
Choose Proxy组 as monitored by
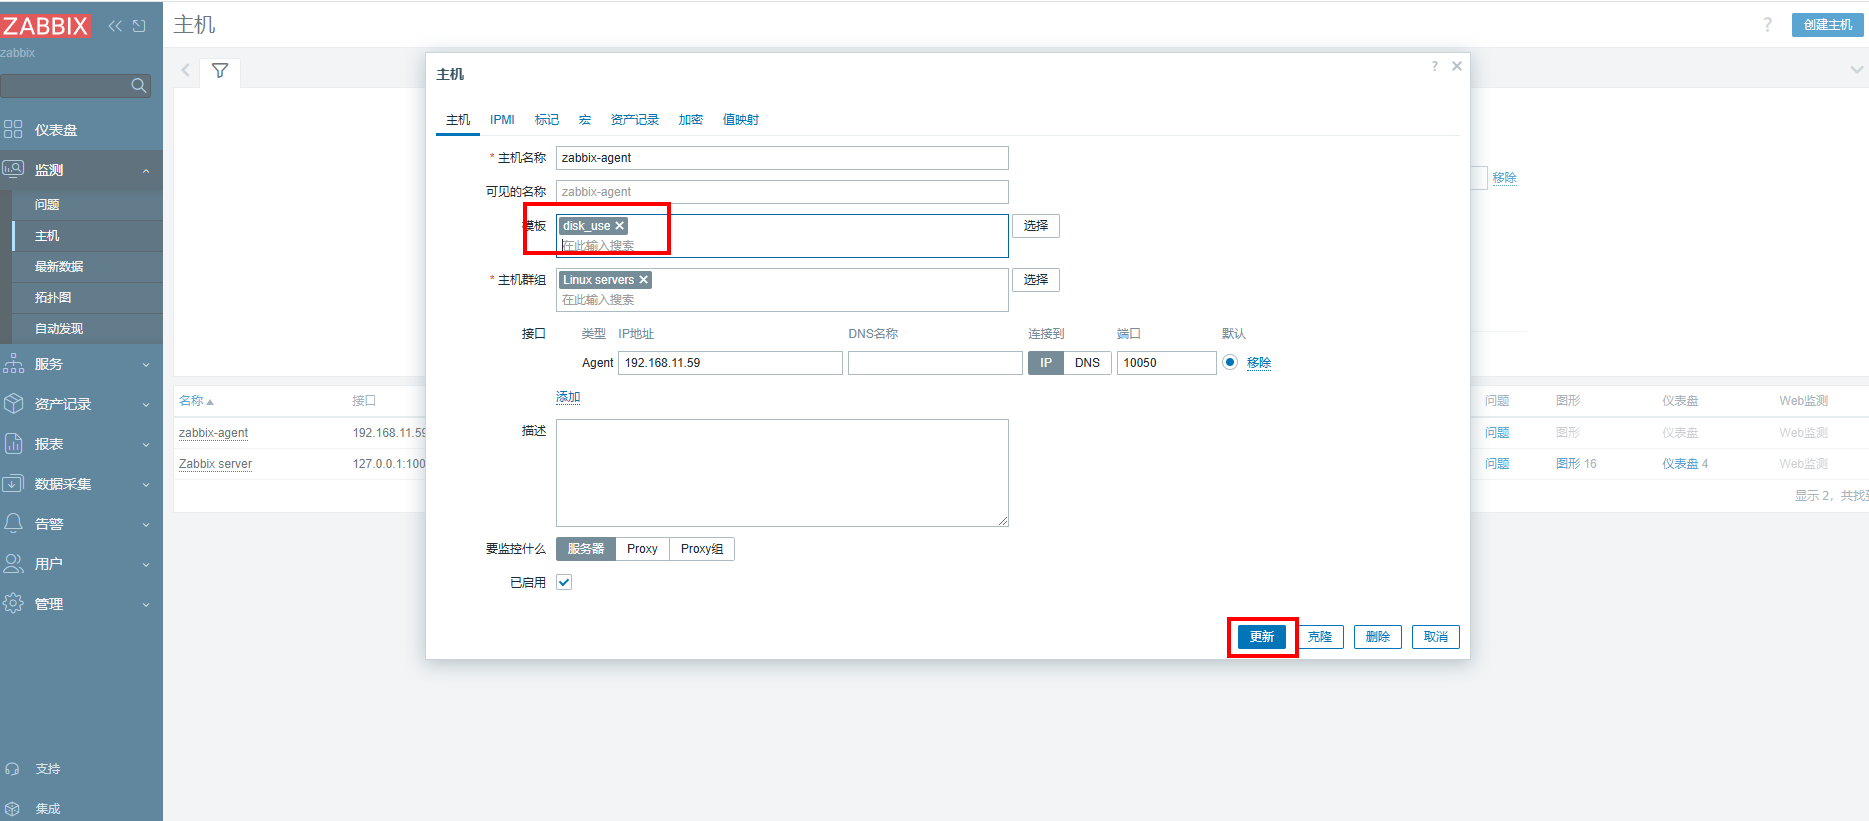click(x=702, y=549)
